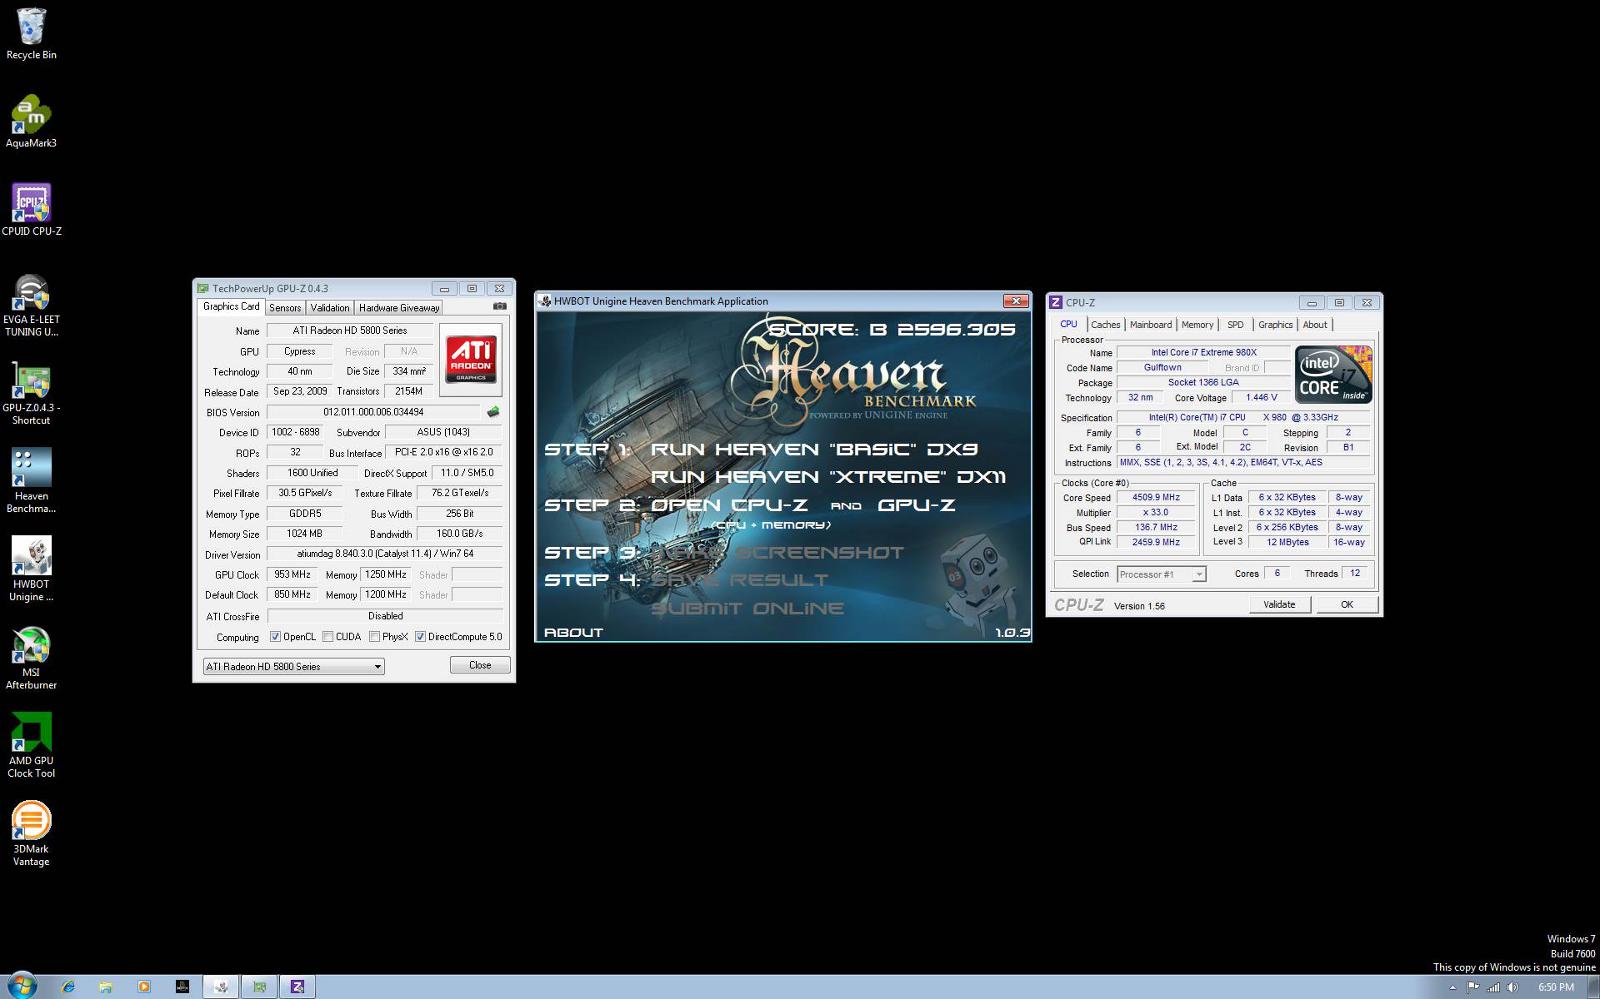Image resolution: width=1600 pixels, height=999 pixels.
Task: Open the Recycle Bin desktop icon
Action: 31,34
